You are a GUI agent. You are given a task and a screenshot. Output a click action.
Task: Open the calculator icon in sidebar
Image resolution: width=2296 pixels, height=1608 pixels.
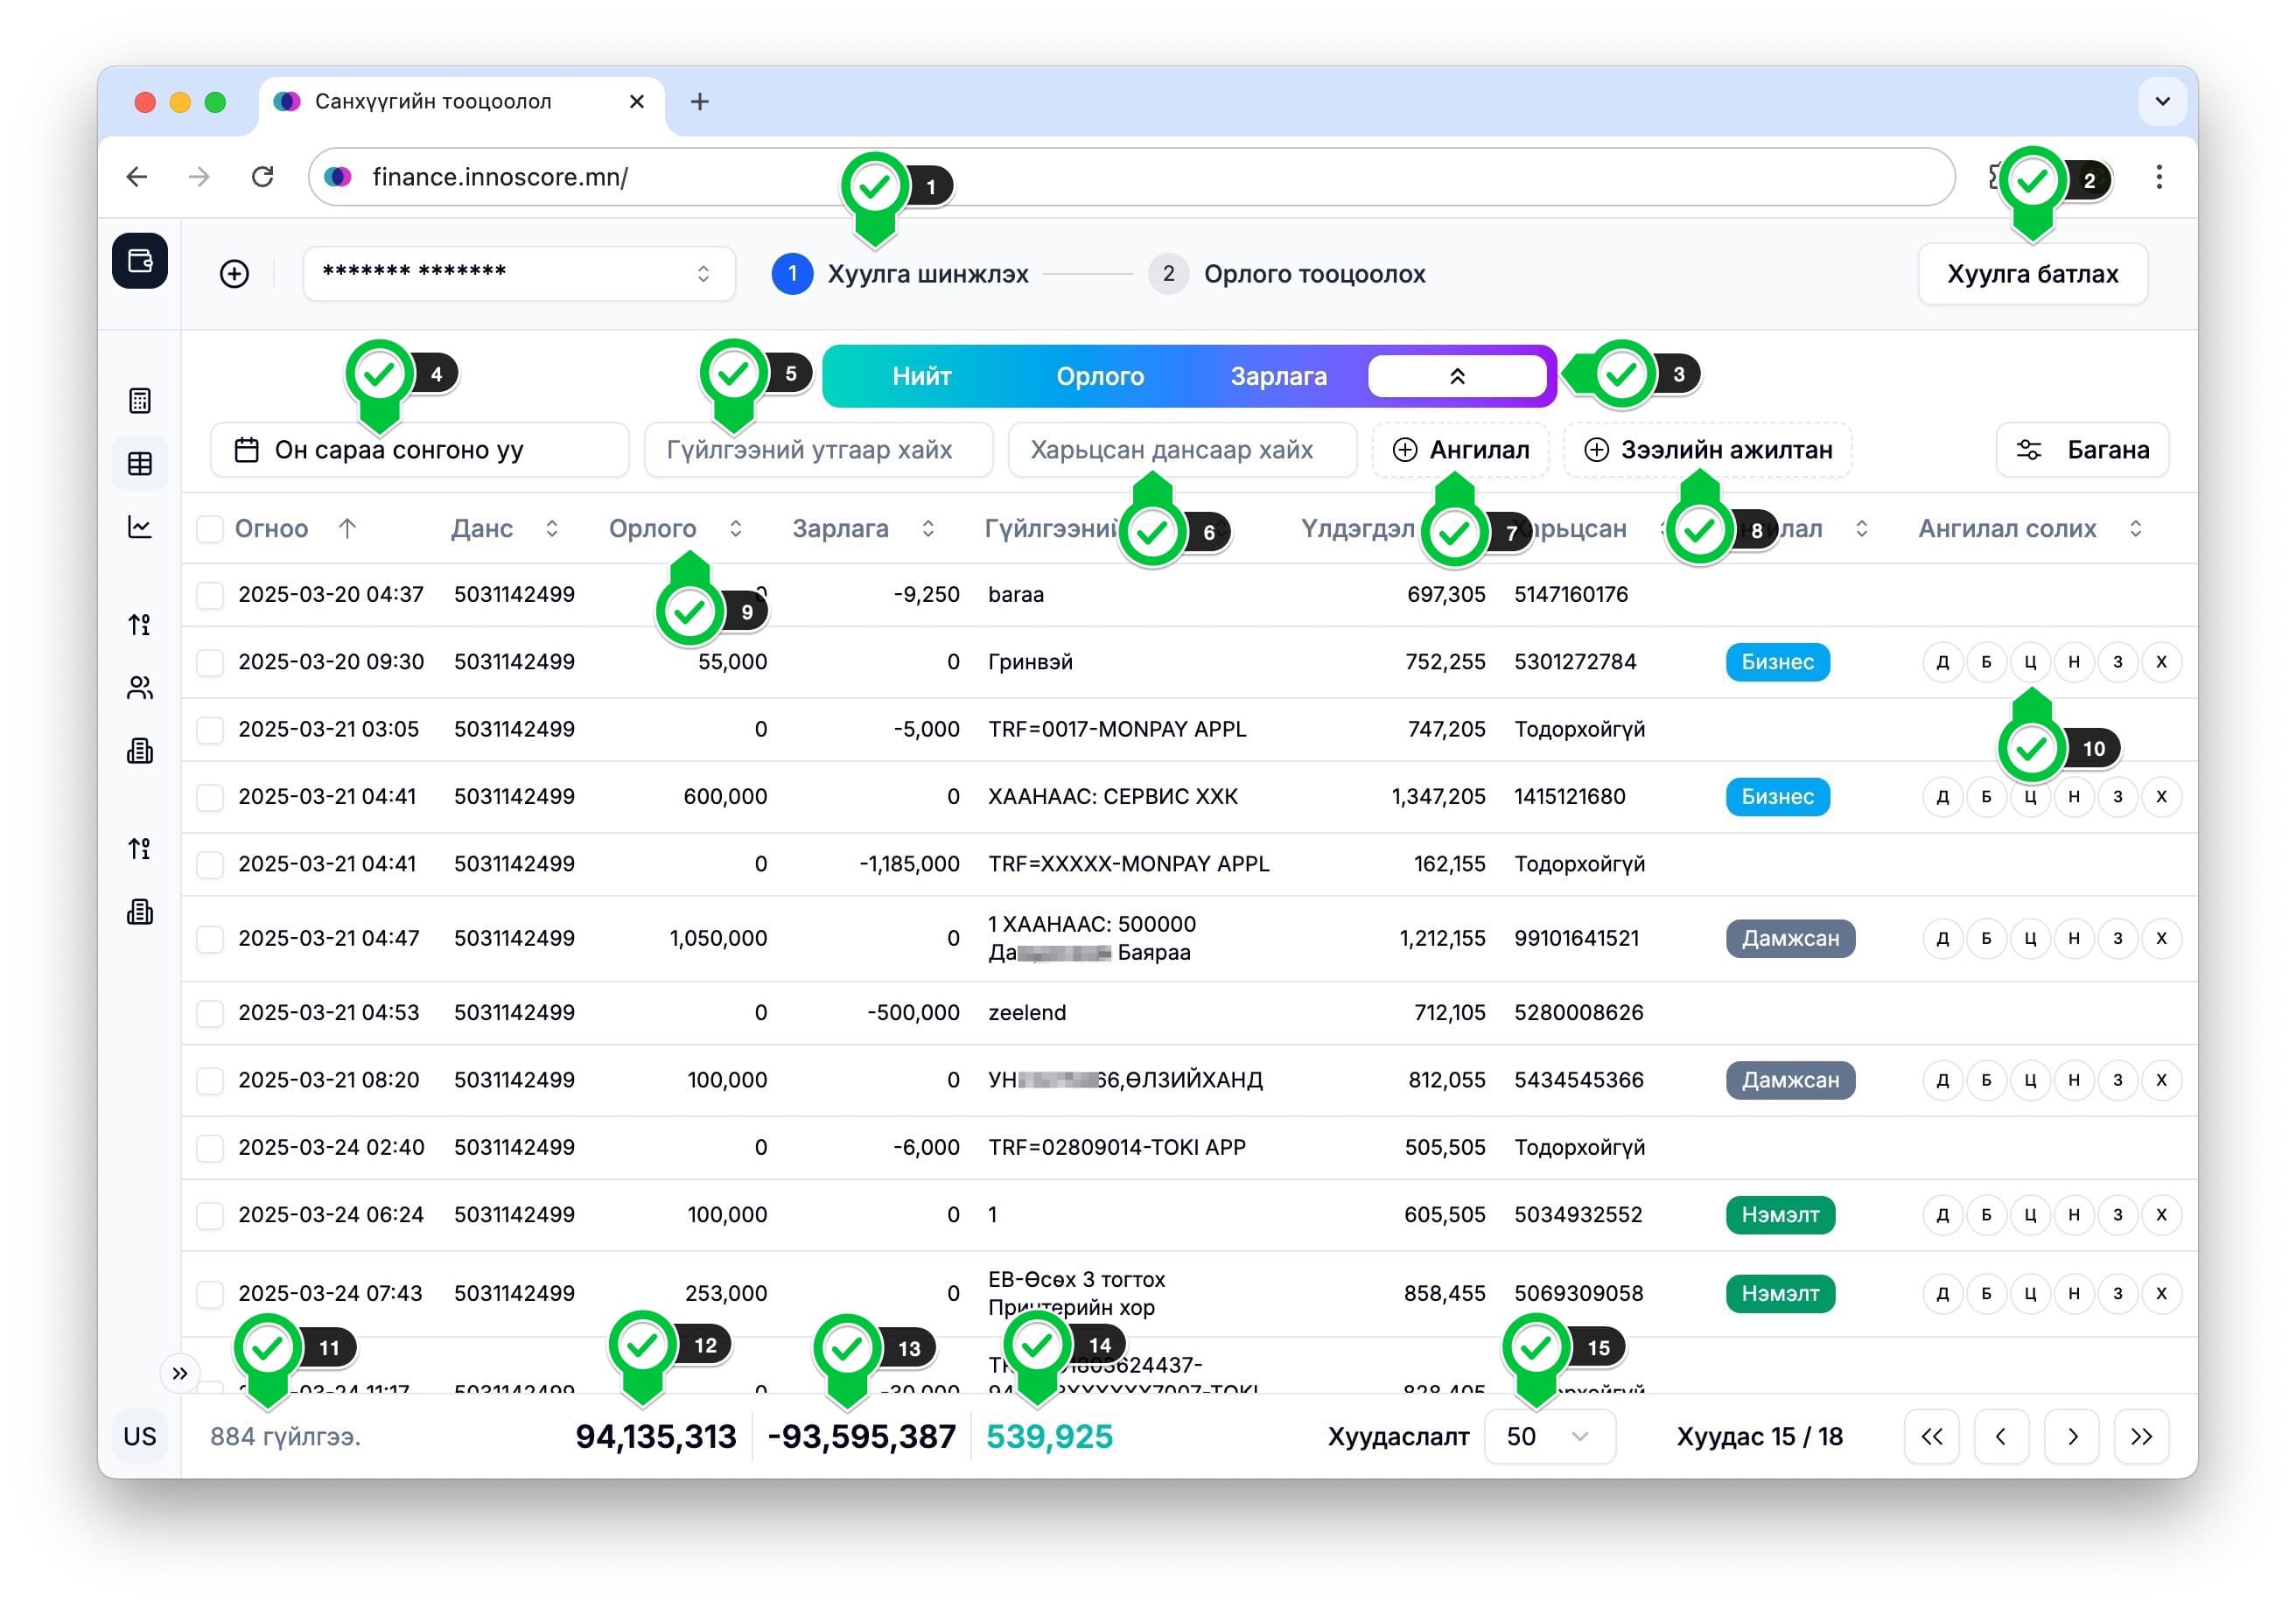tap(140, 401)
